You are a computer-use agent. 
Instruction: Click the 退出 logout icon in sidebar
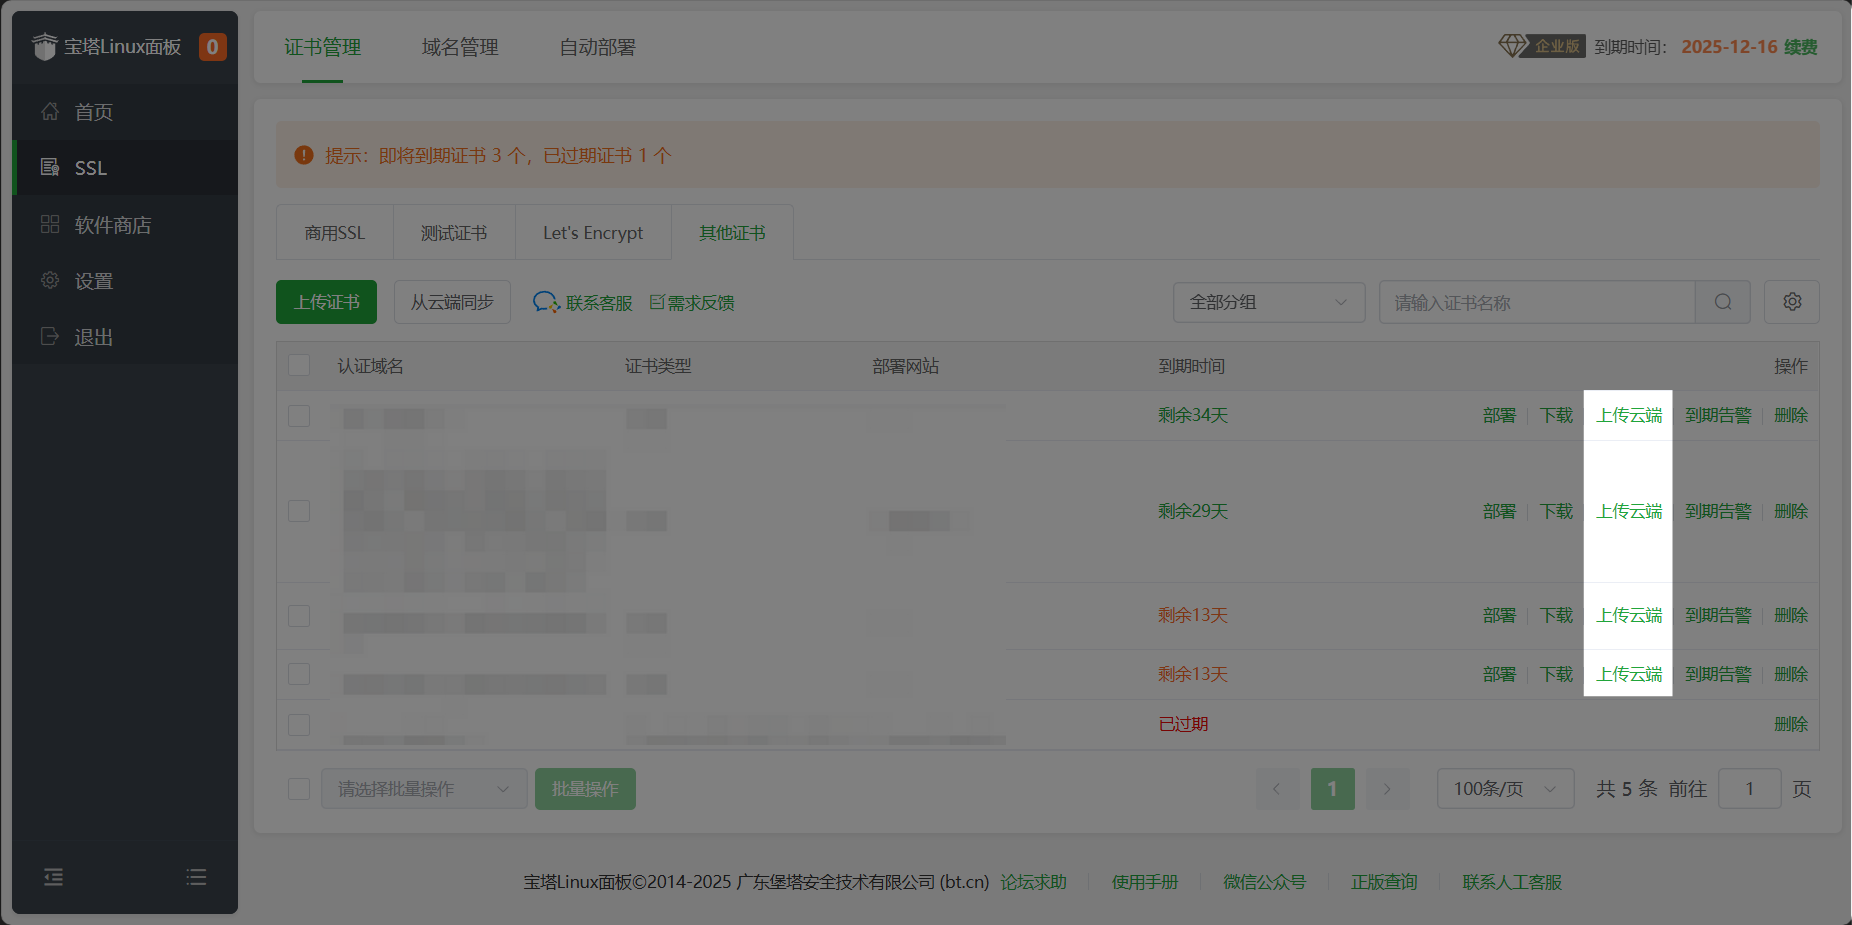(x=50, y=336)
